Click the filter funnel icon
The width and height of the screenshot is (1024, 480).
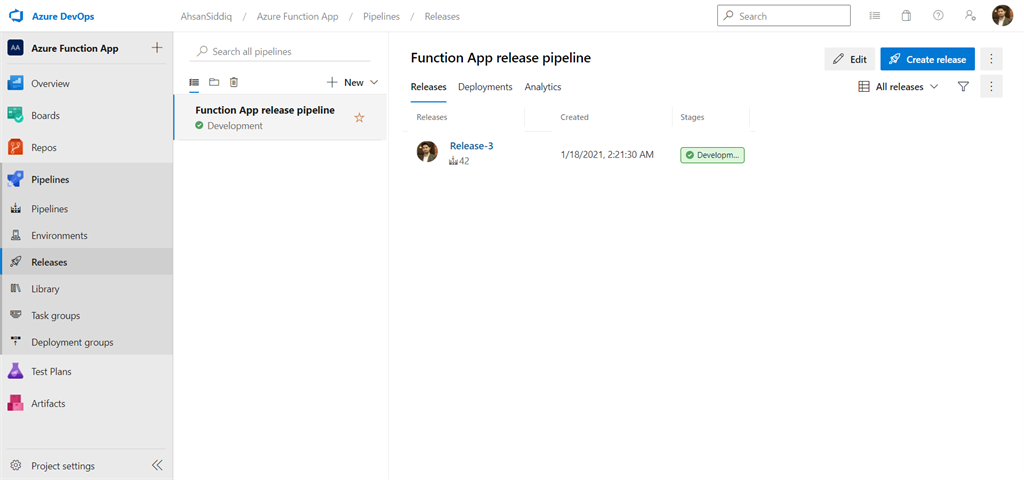tap(963, 86)
